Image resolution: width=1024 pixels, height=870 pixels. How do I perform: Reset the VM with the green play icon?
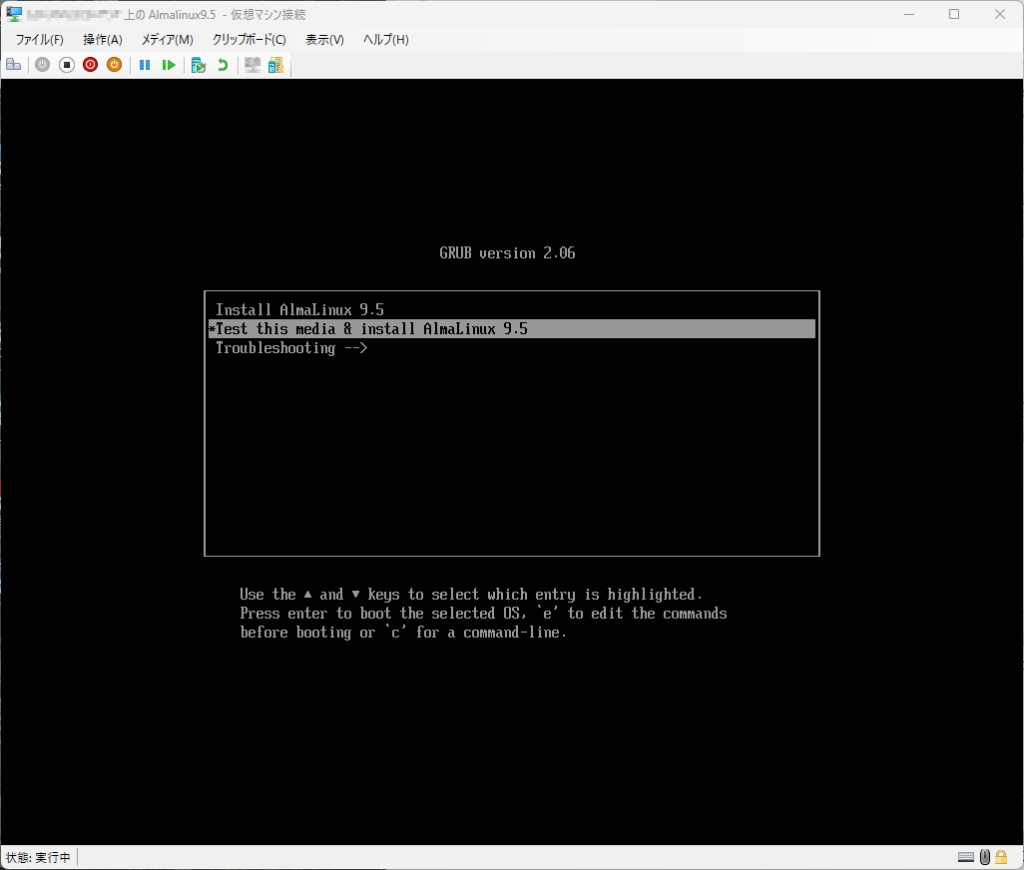click(x=169, y=65)
